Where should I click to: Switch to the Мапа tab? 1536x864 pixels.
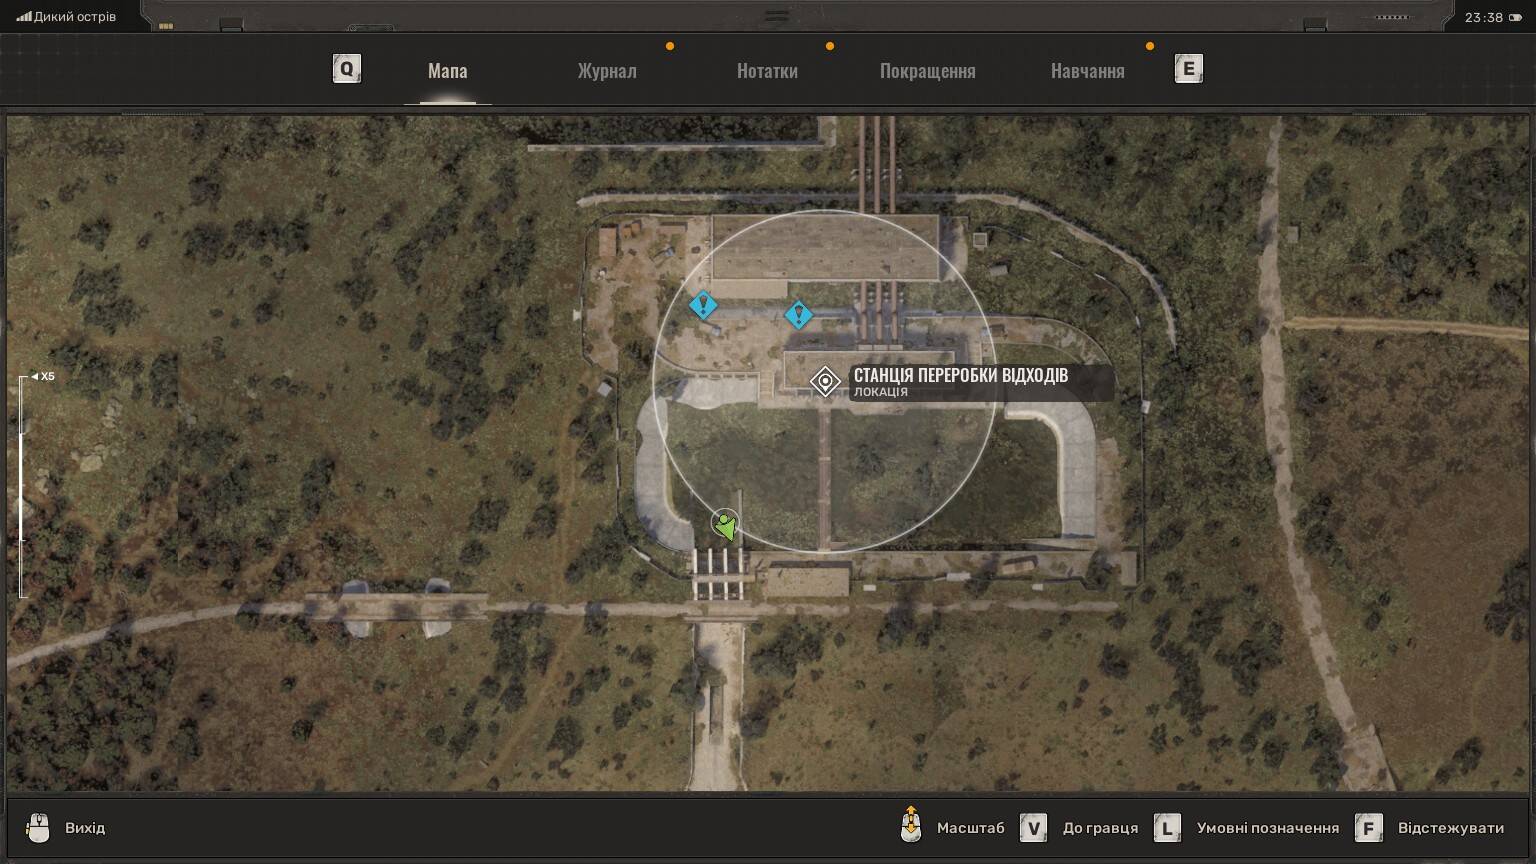click(447, 71)
